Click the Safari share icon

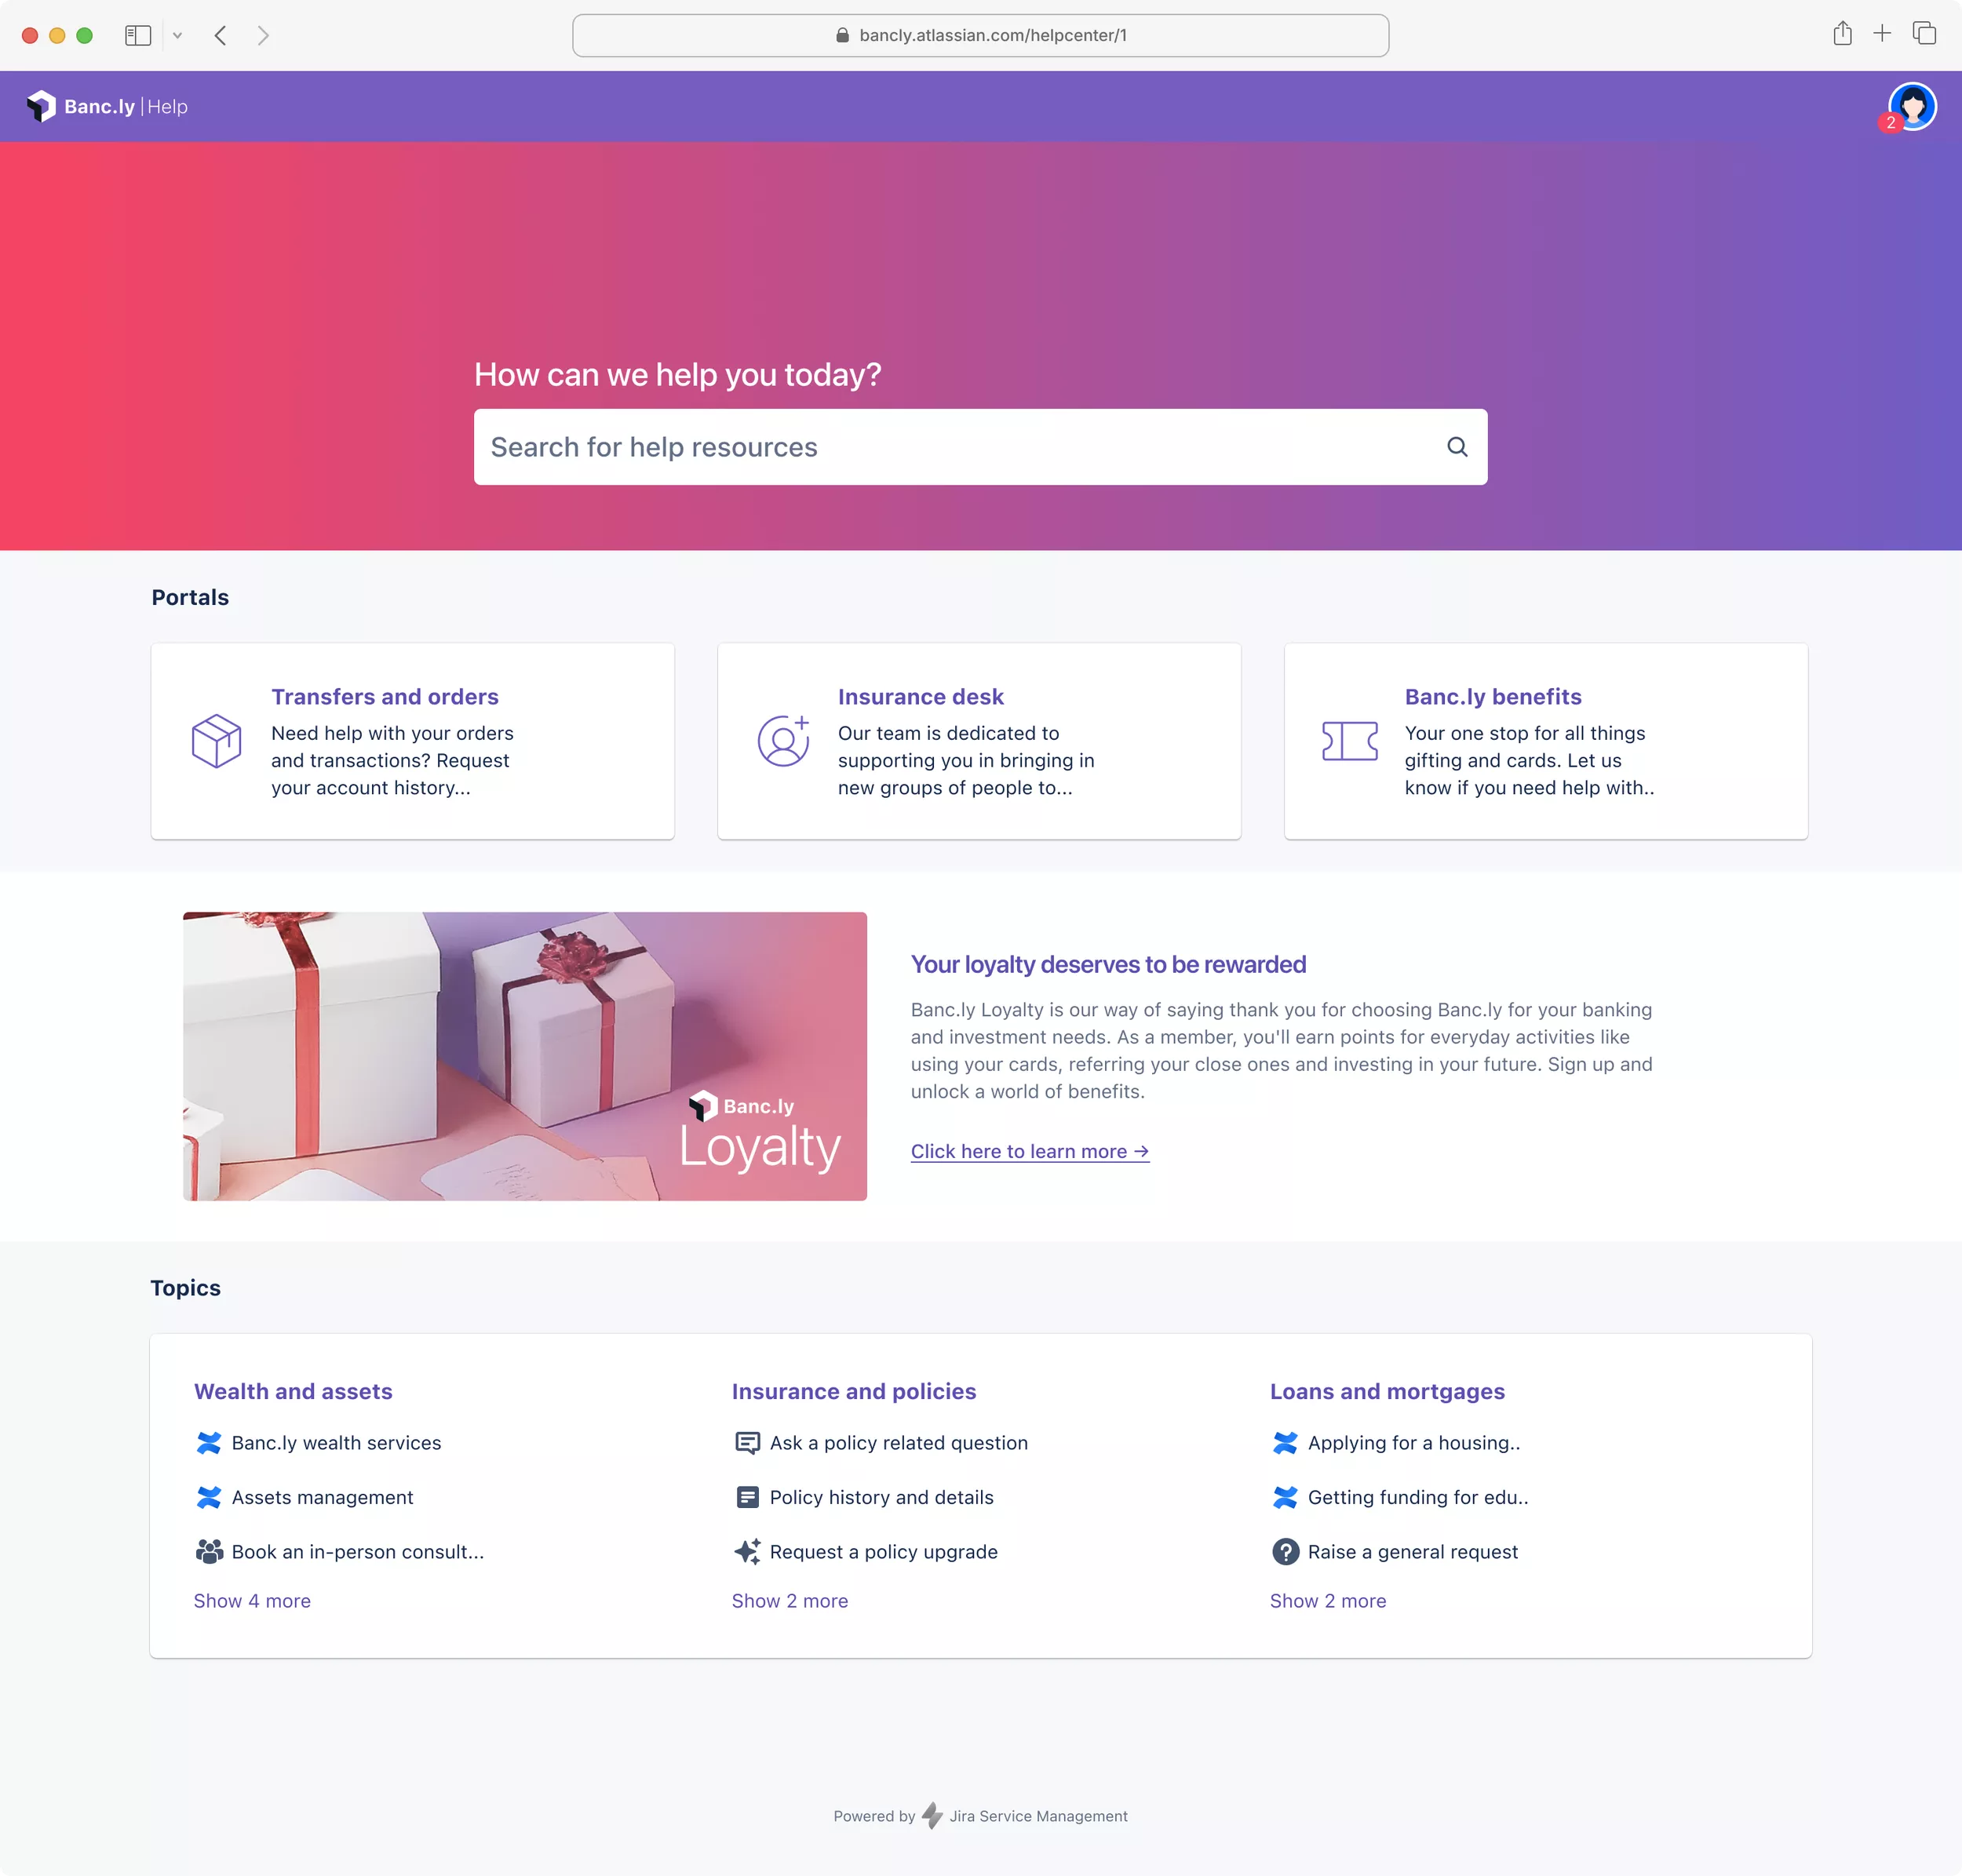coord(1842,33)
